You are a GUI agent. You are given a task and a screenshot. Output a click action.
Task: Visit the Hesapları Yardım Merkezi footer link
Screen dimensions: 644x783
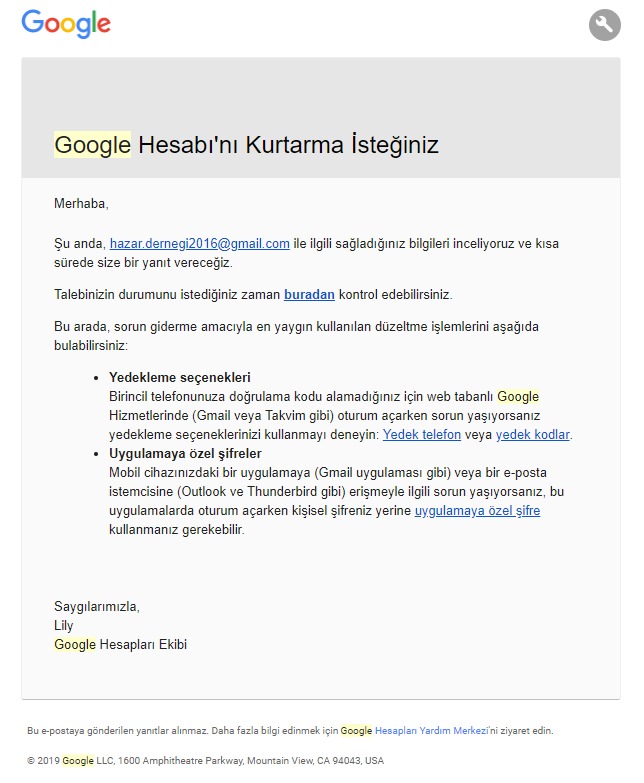[x=430, y=731]
